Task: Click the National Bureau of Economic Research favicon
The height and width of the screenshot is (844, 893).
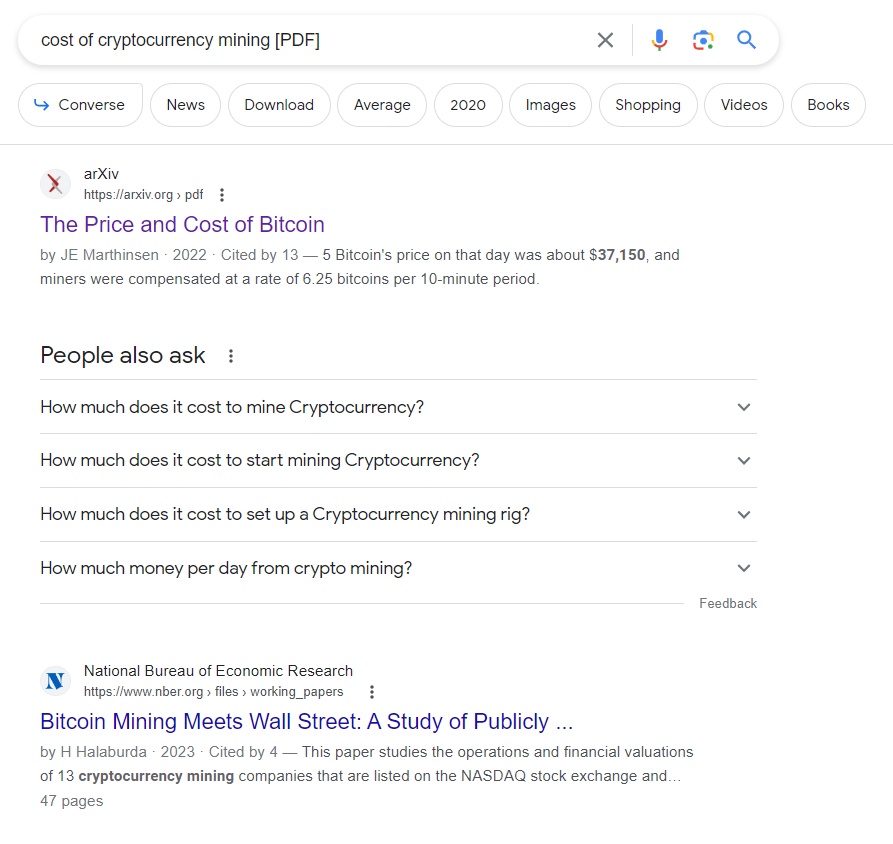Action: pos(55,681)
